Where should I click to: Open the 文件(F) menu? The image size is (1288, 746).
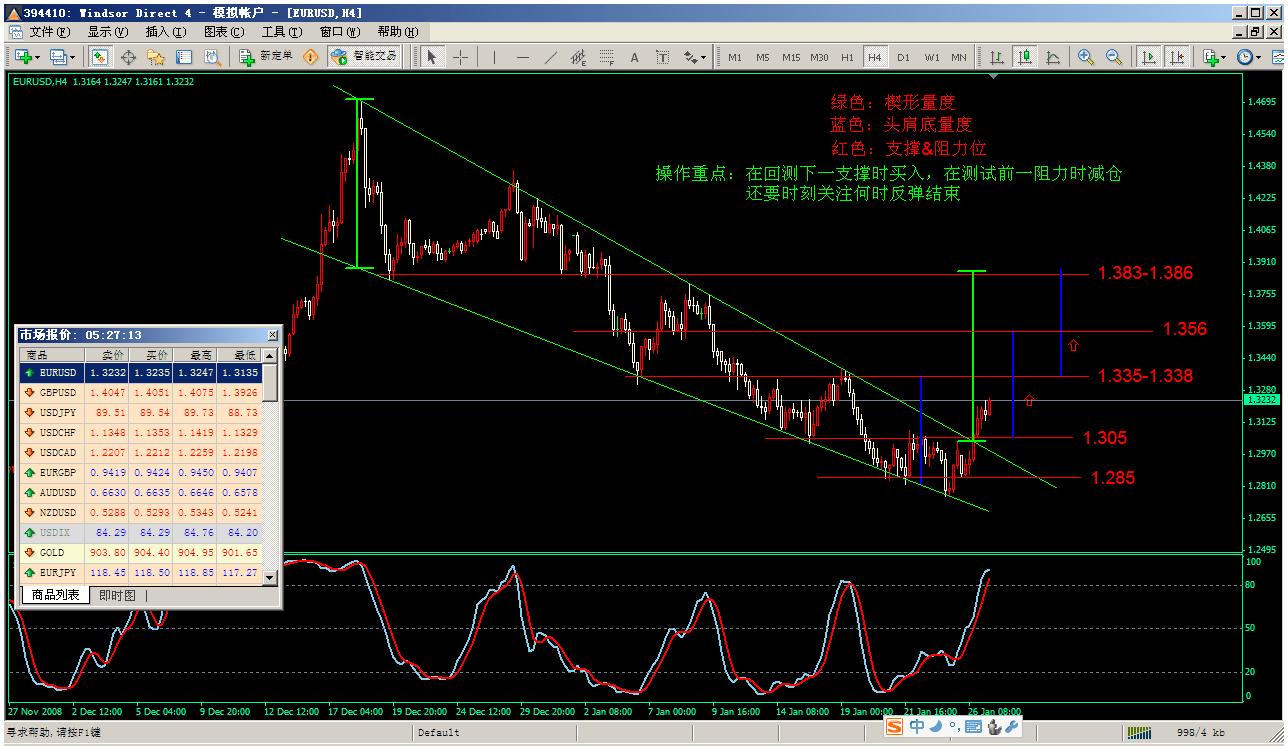(49, 32)
